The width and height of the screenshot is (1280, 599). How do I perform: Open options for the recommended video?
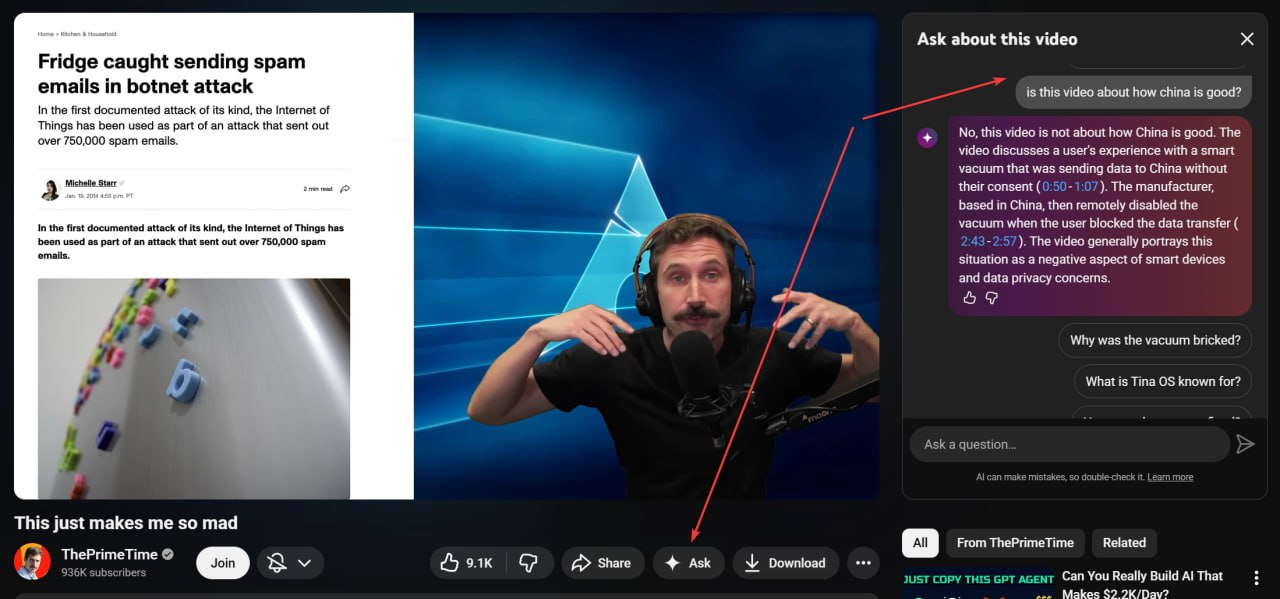pyautogui.click(x=1257, y=577)
